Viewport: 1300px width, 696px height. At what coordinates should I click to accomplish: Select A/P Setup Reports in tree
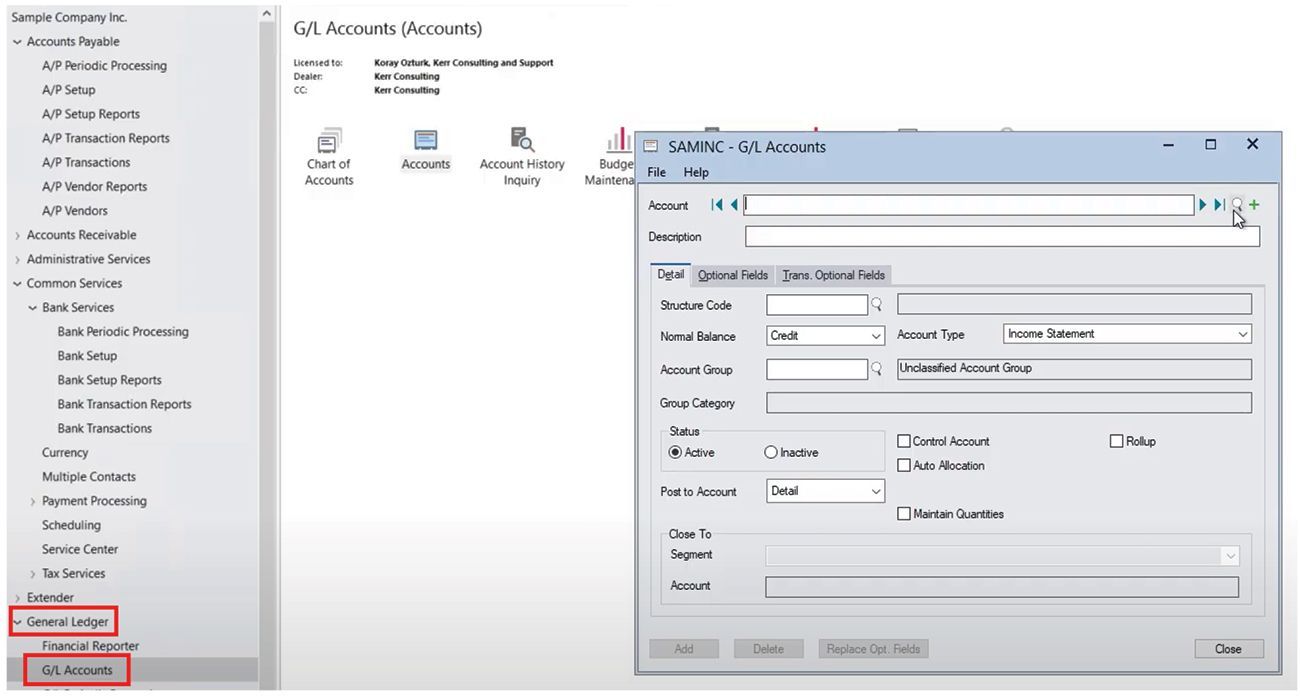coord(91,114)
